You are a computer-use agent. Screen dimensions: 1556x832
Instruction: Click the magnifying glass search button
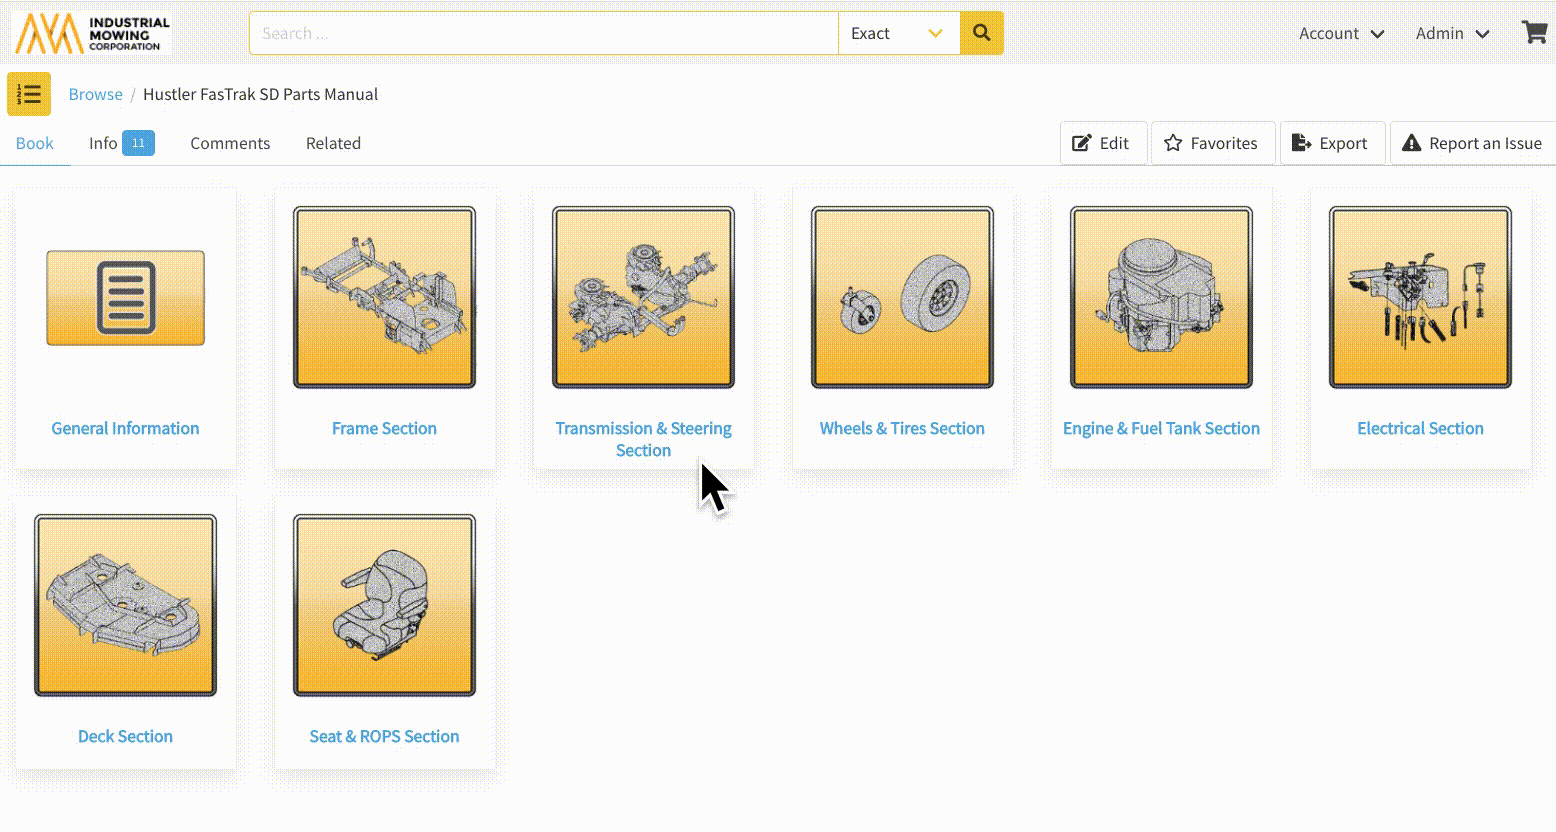click(981, 33)
